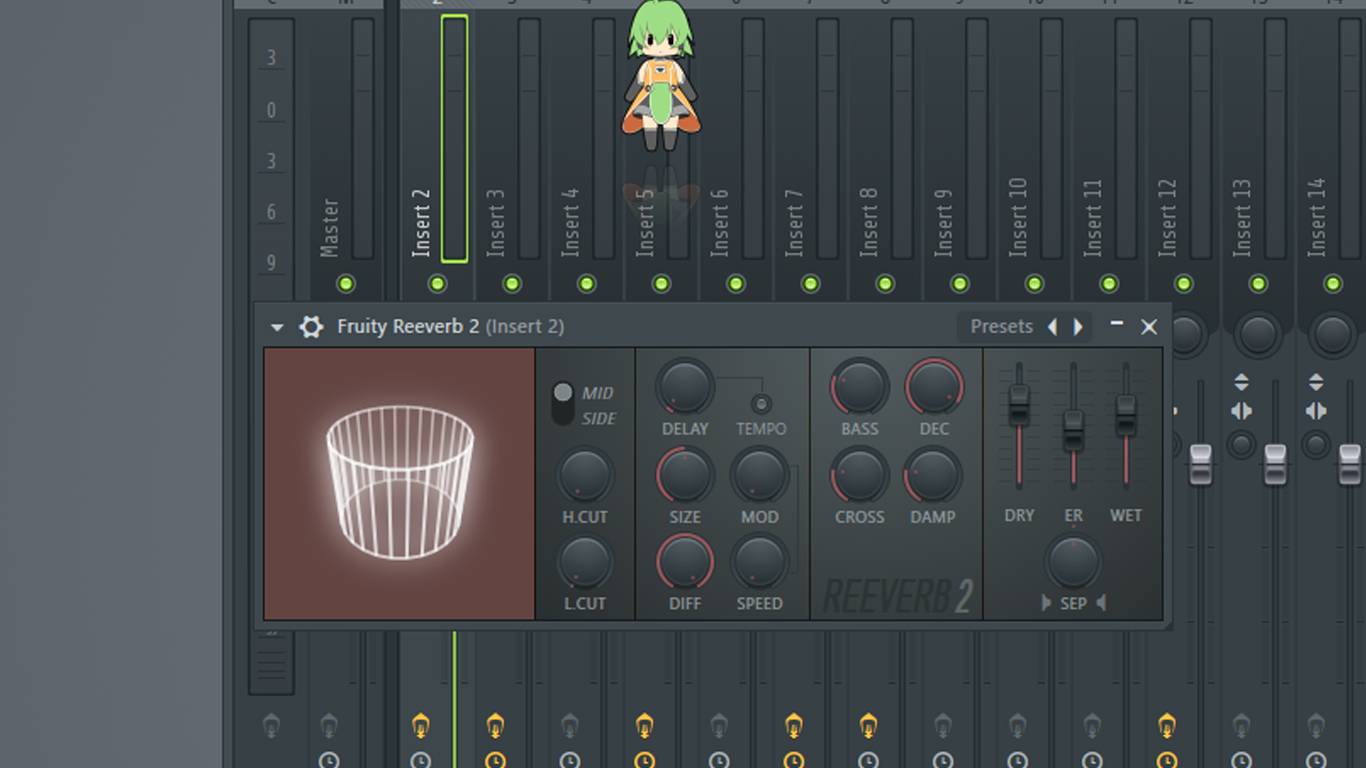Click the "Fruity Reeverb 2" window title
Viewport: 1366px width, 768px height.
tap(408, 327)
